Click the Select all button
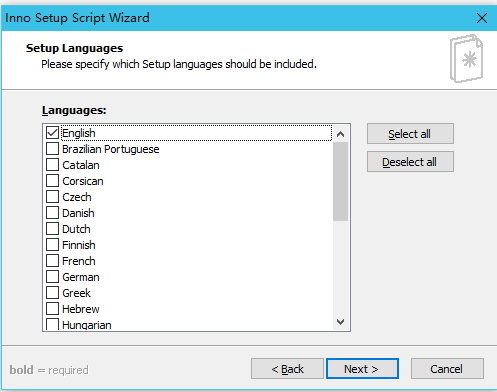Viewport: 497px width, 392px height. click(410, 134)
